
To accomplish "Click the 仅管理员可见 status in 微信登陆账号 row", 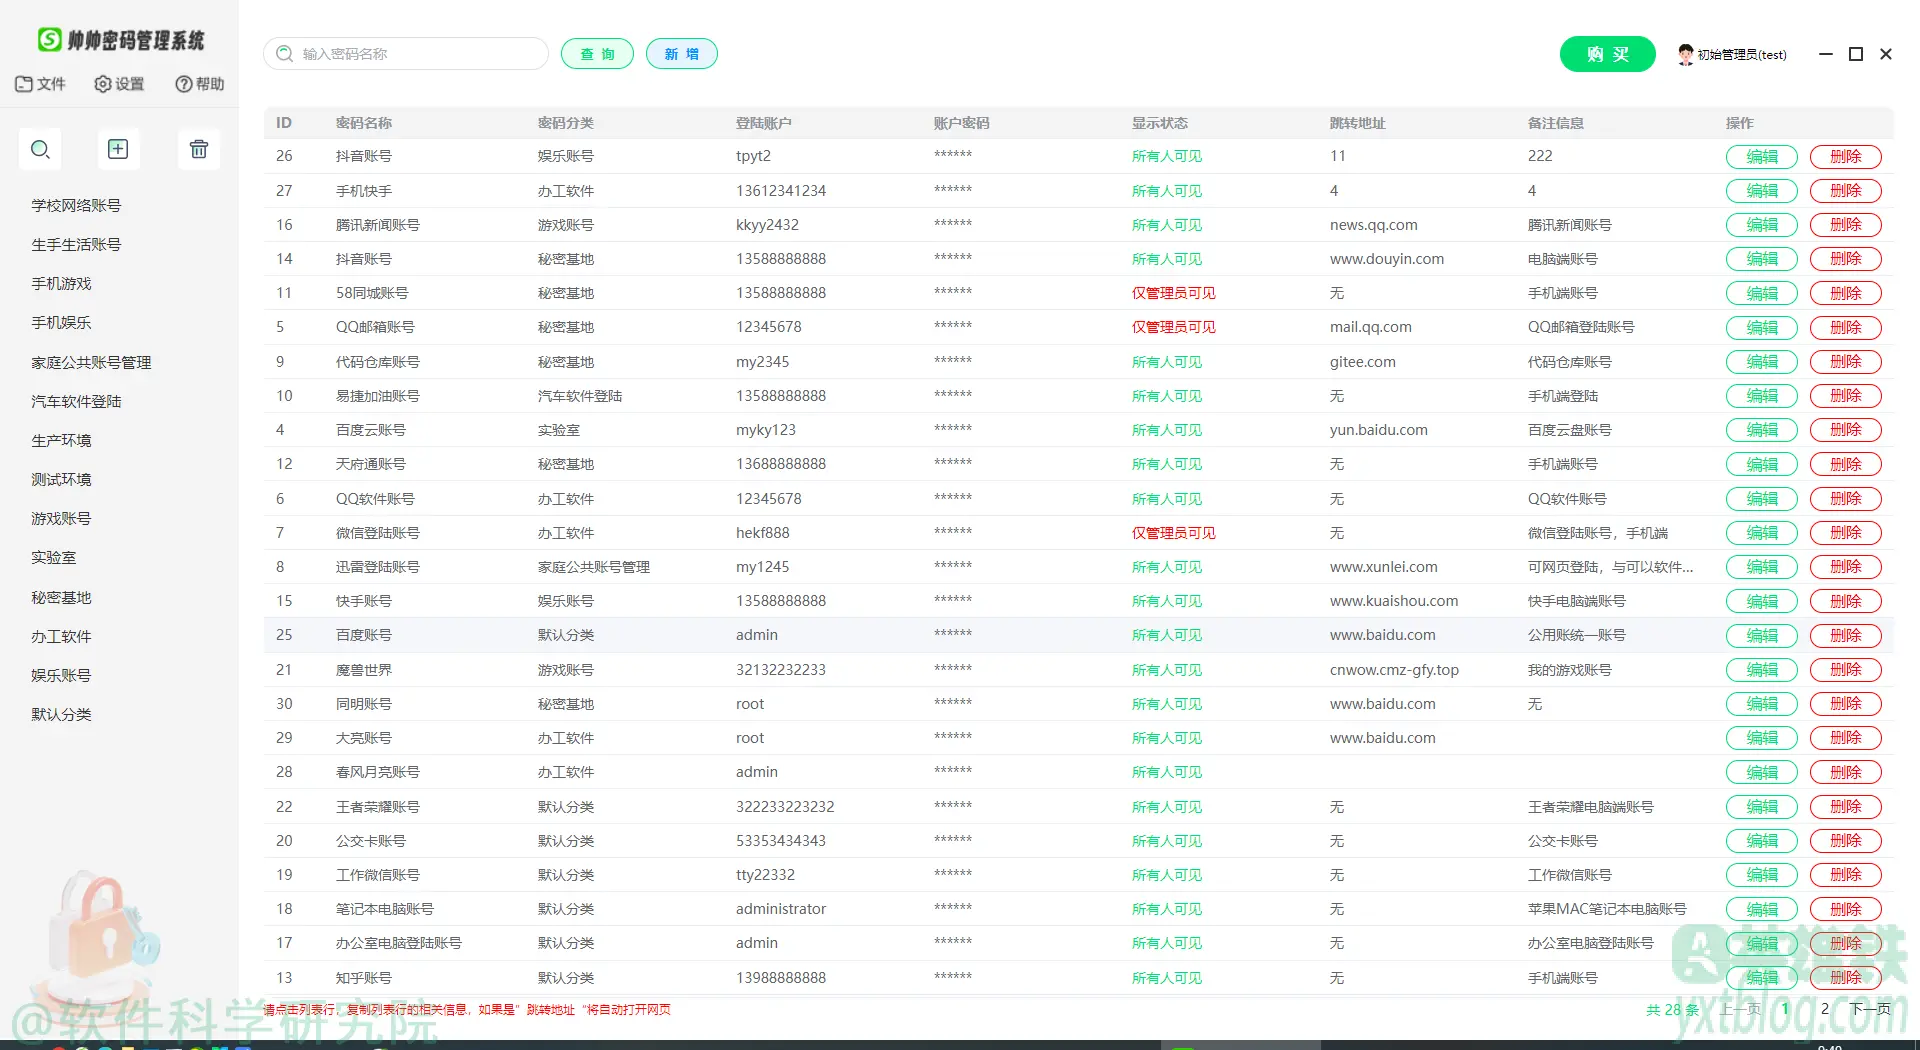I will point(1173,533).
